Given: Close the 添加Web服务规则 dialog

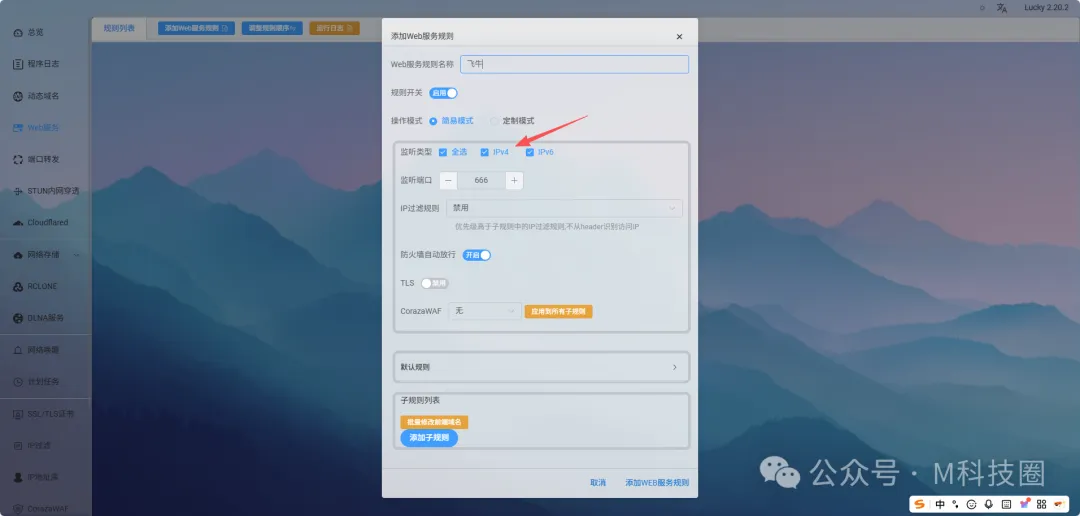Looking at the screenshot, I should pos(679,37).
